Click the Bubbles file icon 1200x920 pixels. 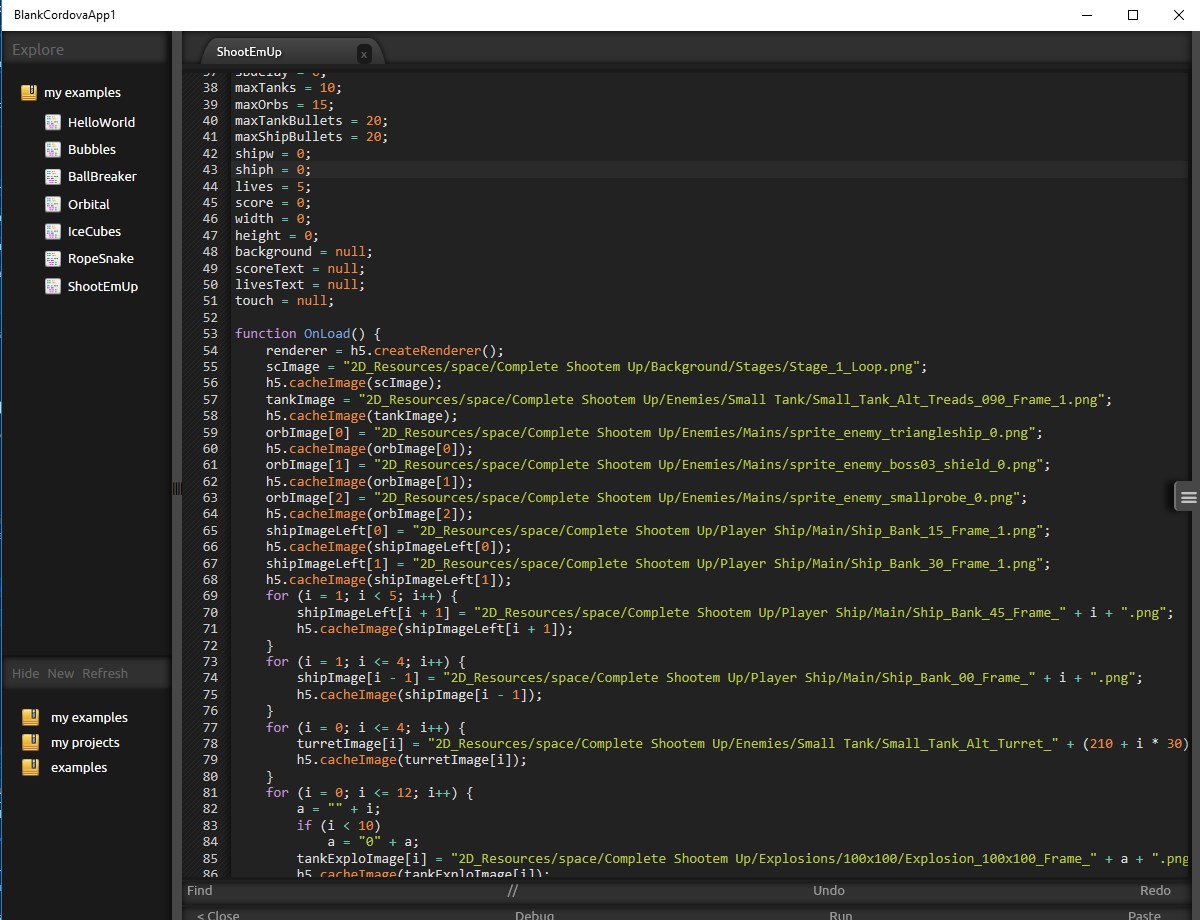[x=53, y=149]
